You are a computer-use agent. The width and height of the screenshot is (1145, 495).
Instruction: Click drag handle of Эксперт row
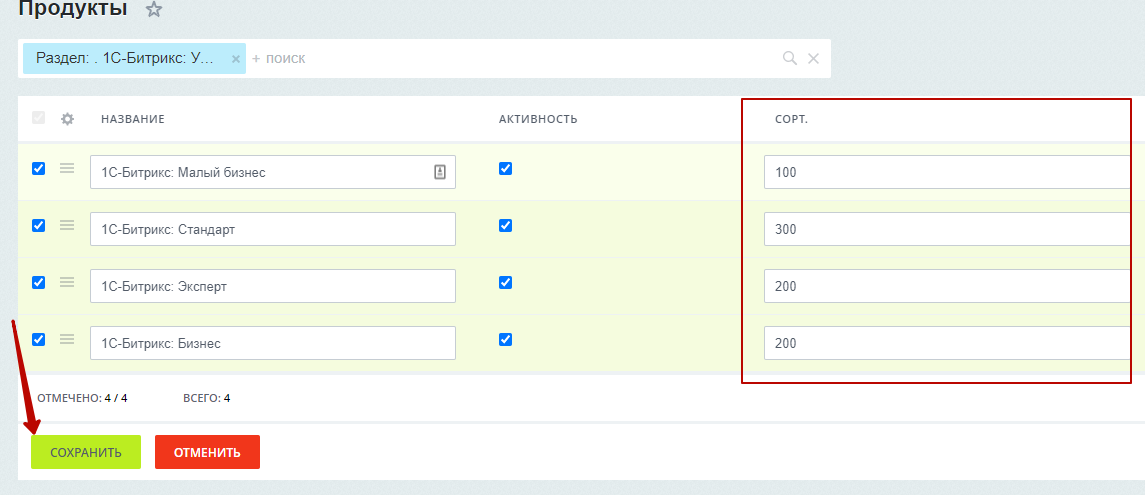point(67,283)
